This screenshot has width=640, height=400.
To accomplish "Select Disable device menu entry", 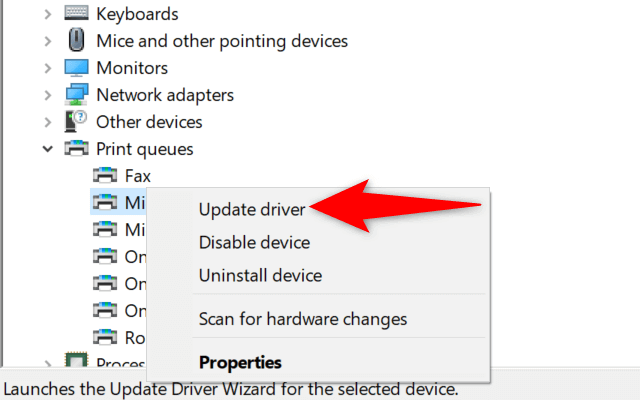I will pyautogui.click(x=254, y=242).
